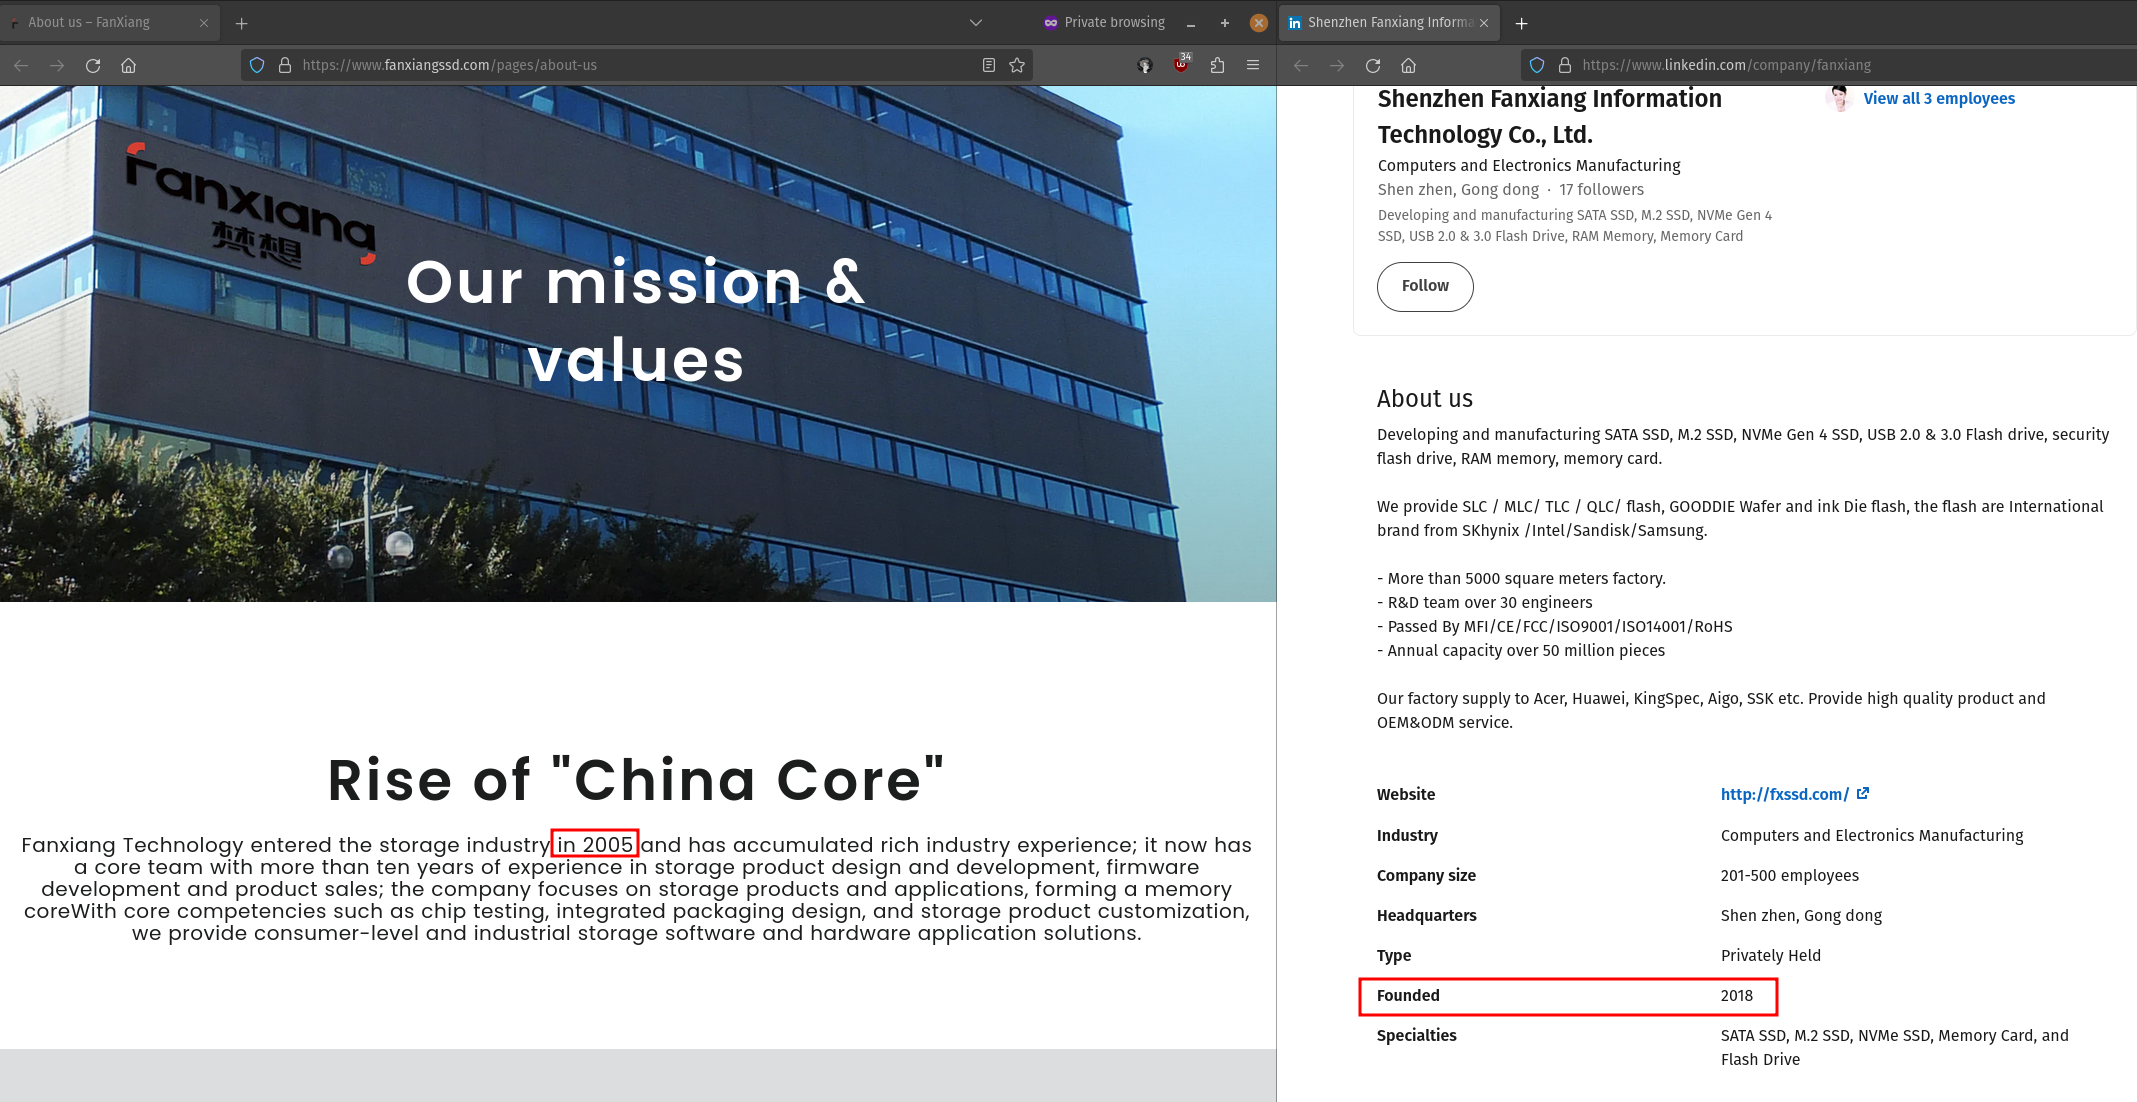Select the Shenzhen Fanxiang LinkedIn tab
Image resolution: width=2137 pixels, height=1102 pixels.
[x=1385, y=22]
